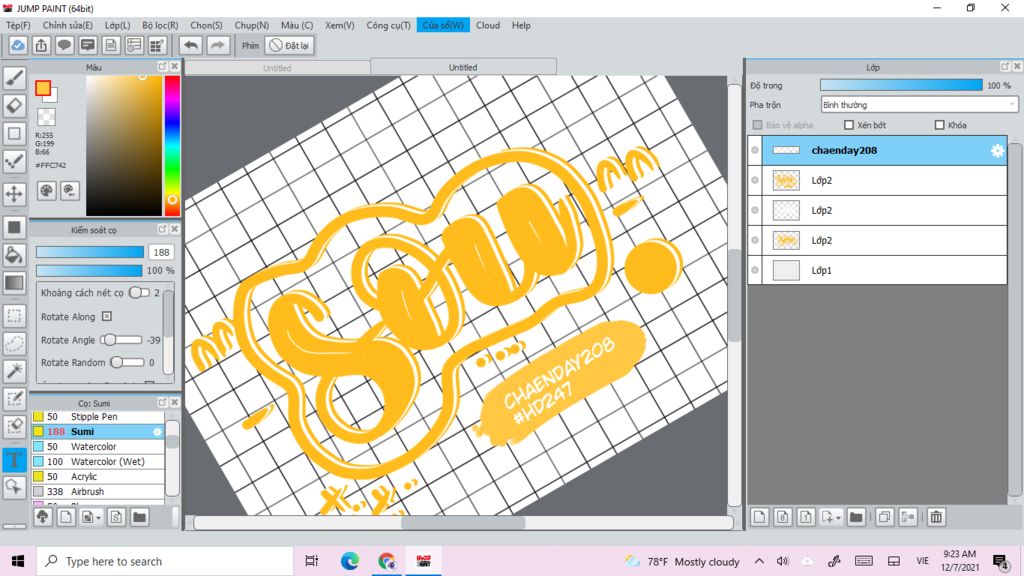This screenshot has height=576, width=1024.
Task: Open the Chỉnh sửa(E) menu
Action: pyautogui.click(x=67, y=25)
